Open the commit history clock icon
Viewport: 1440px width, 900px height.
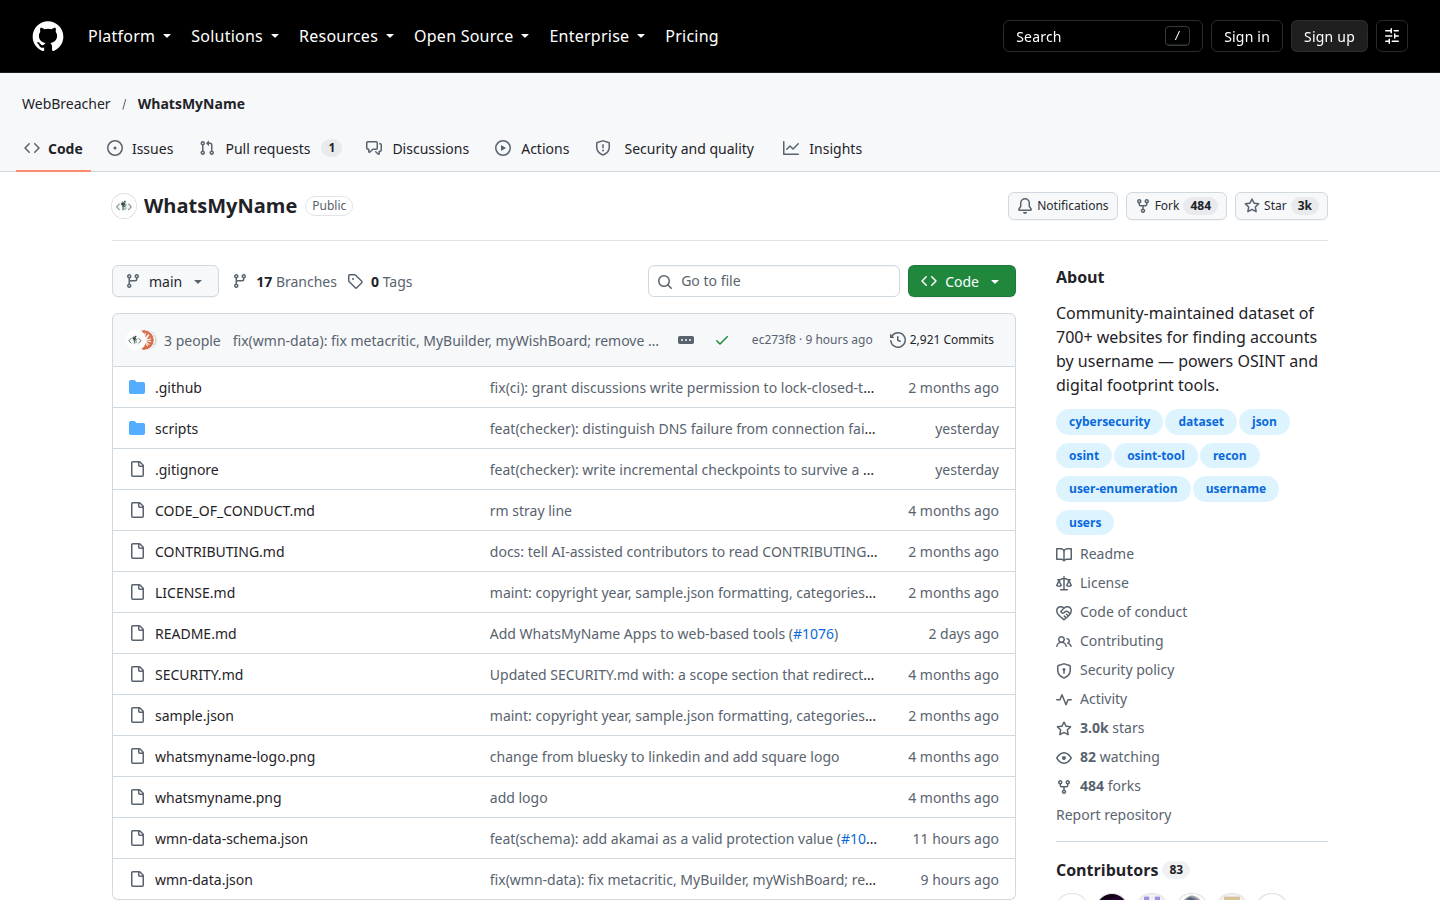point(897,340)
